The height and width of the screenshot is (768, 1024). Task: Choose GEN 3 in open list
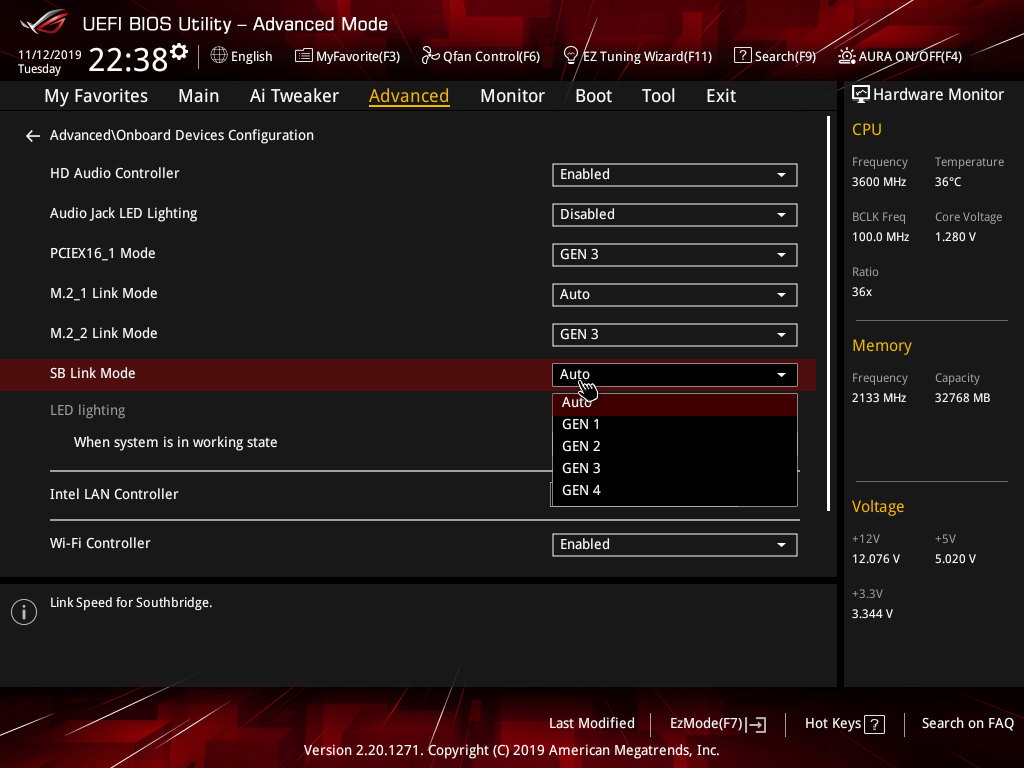pyautogui.click(x=675, y=469)
